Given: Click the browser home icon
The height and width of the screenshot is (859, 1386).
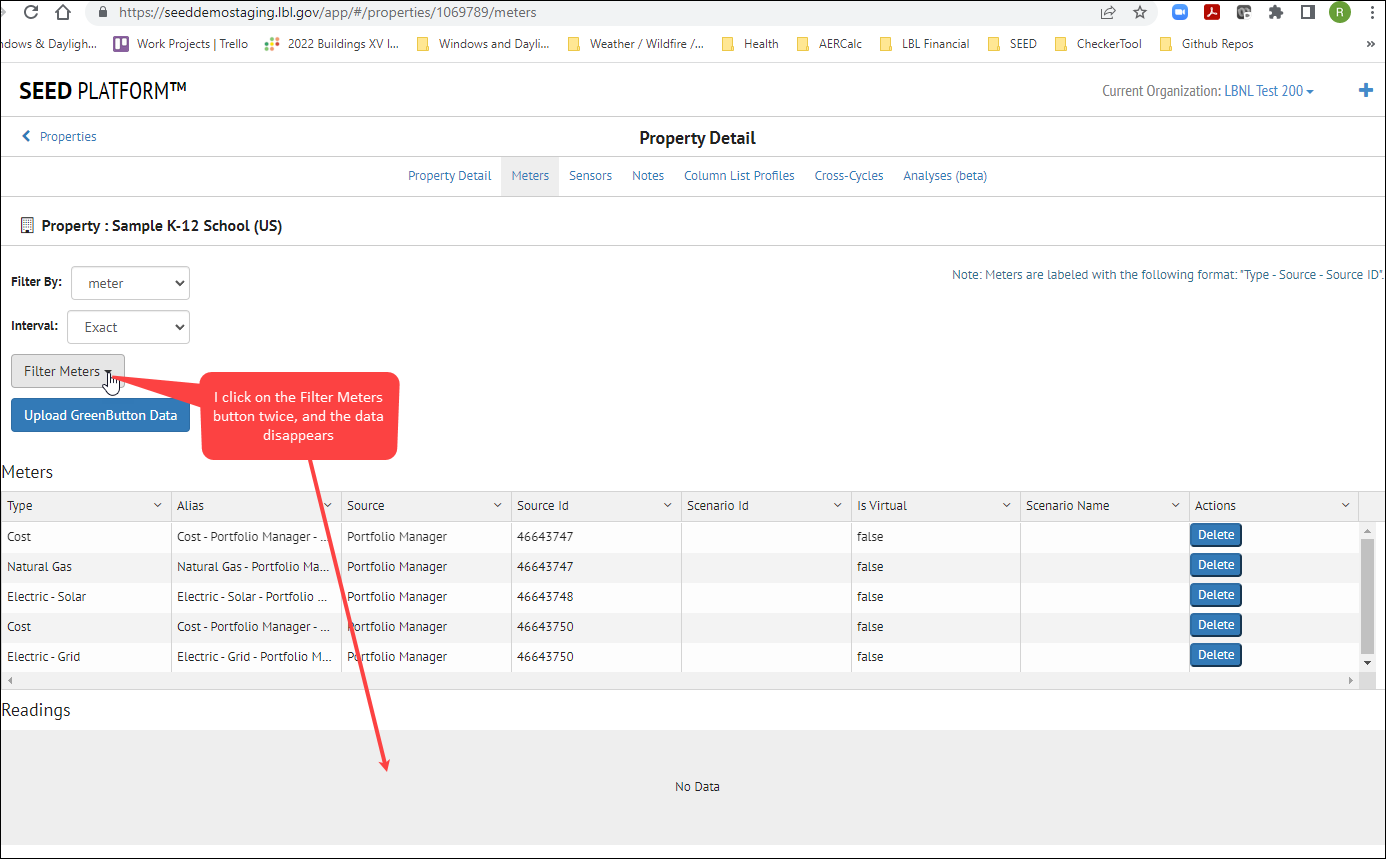Looking at the screenshot, I should (x=63, y=12).
